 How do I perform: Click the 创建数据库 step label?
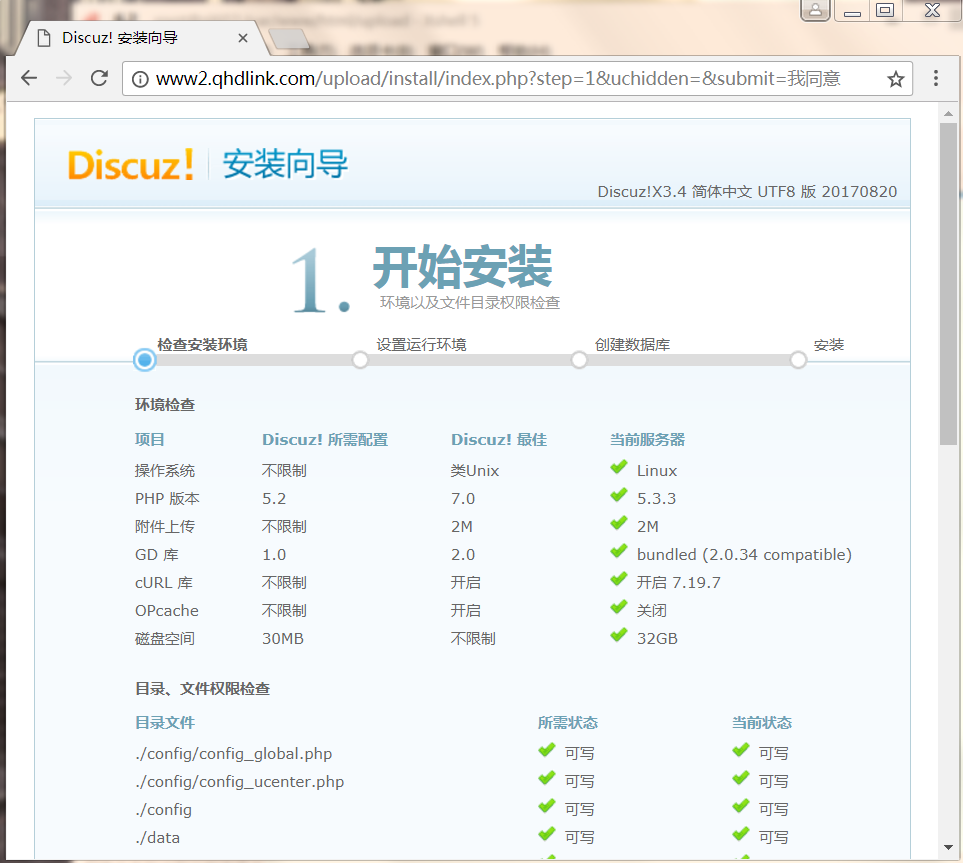(632, 345)
